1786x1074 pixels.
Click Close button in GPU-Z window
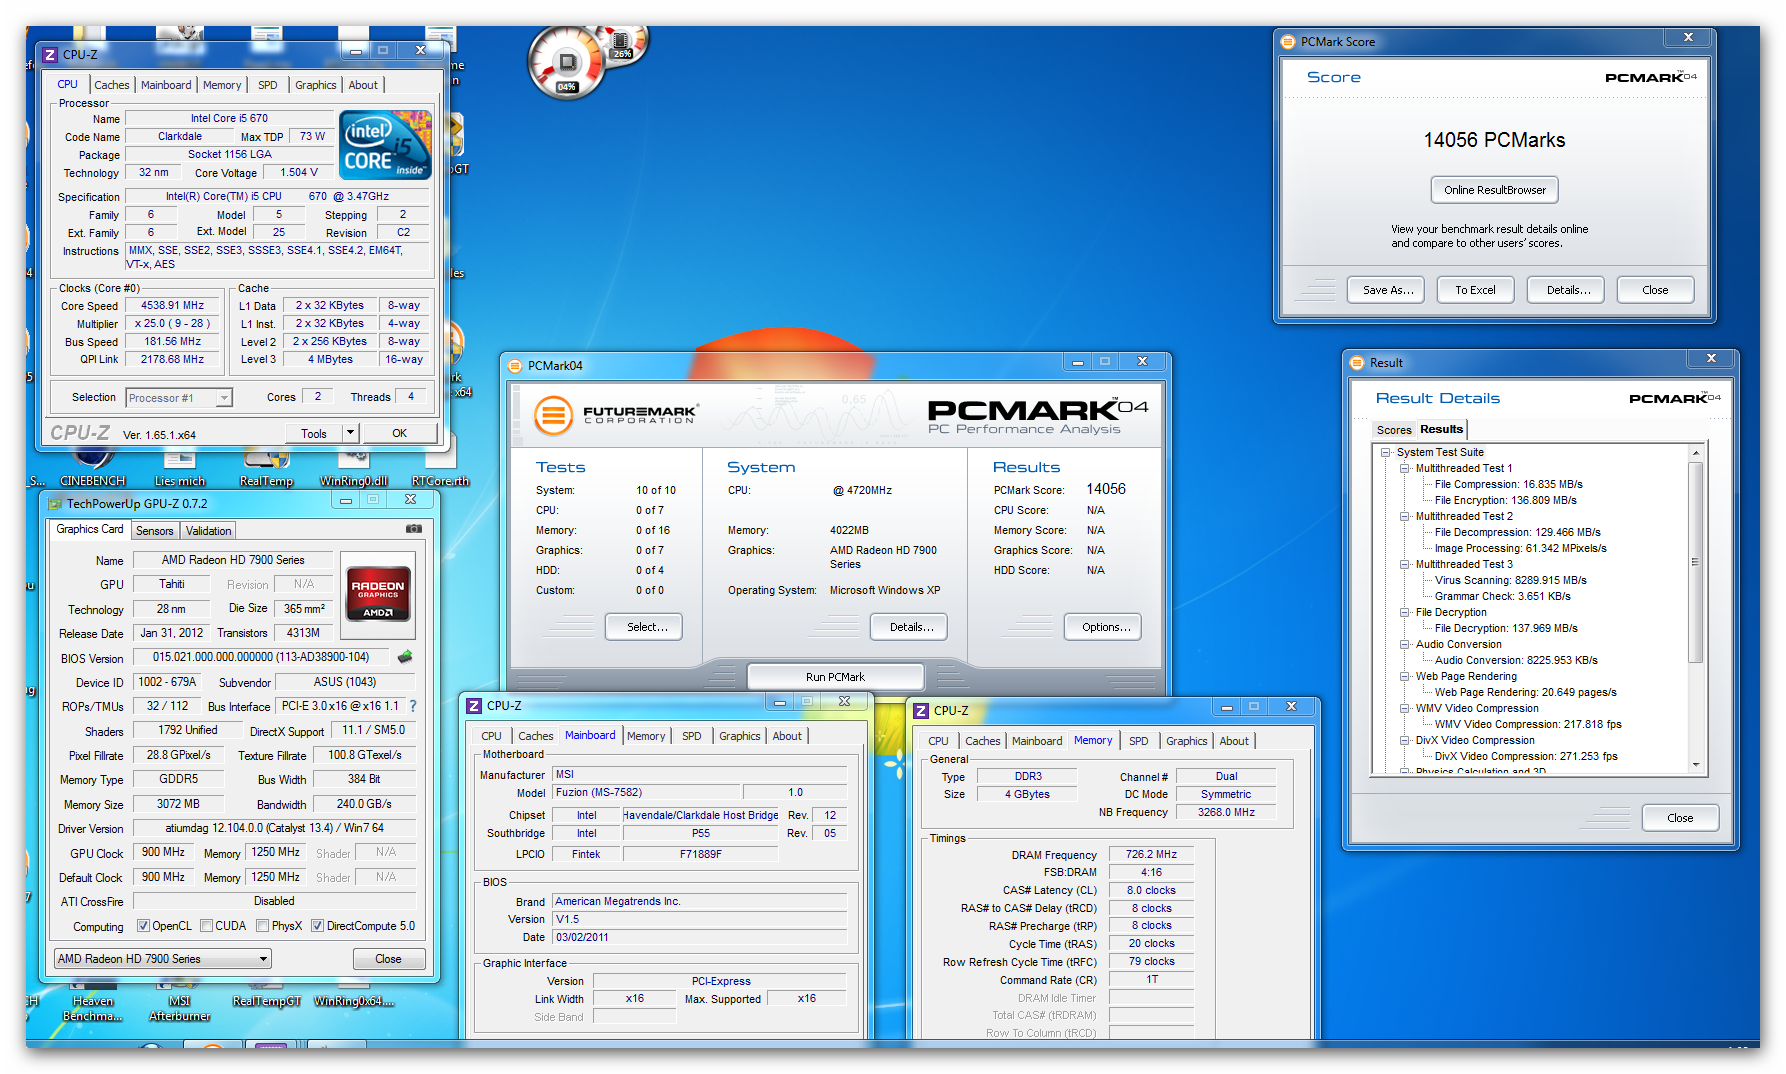tap(388, 959)
